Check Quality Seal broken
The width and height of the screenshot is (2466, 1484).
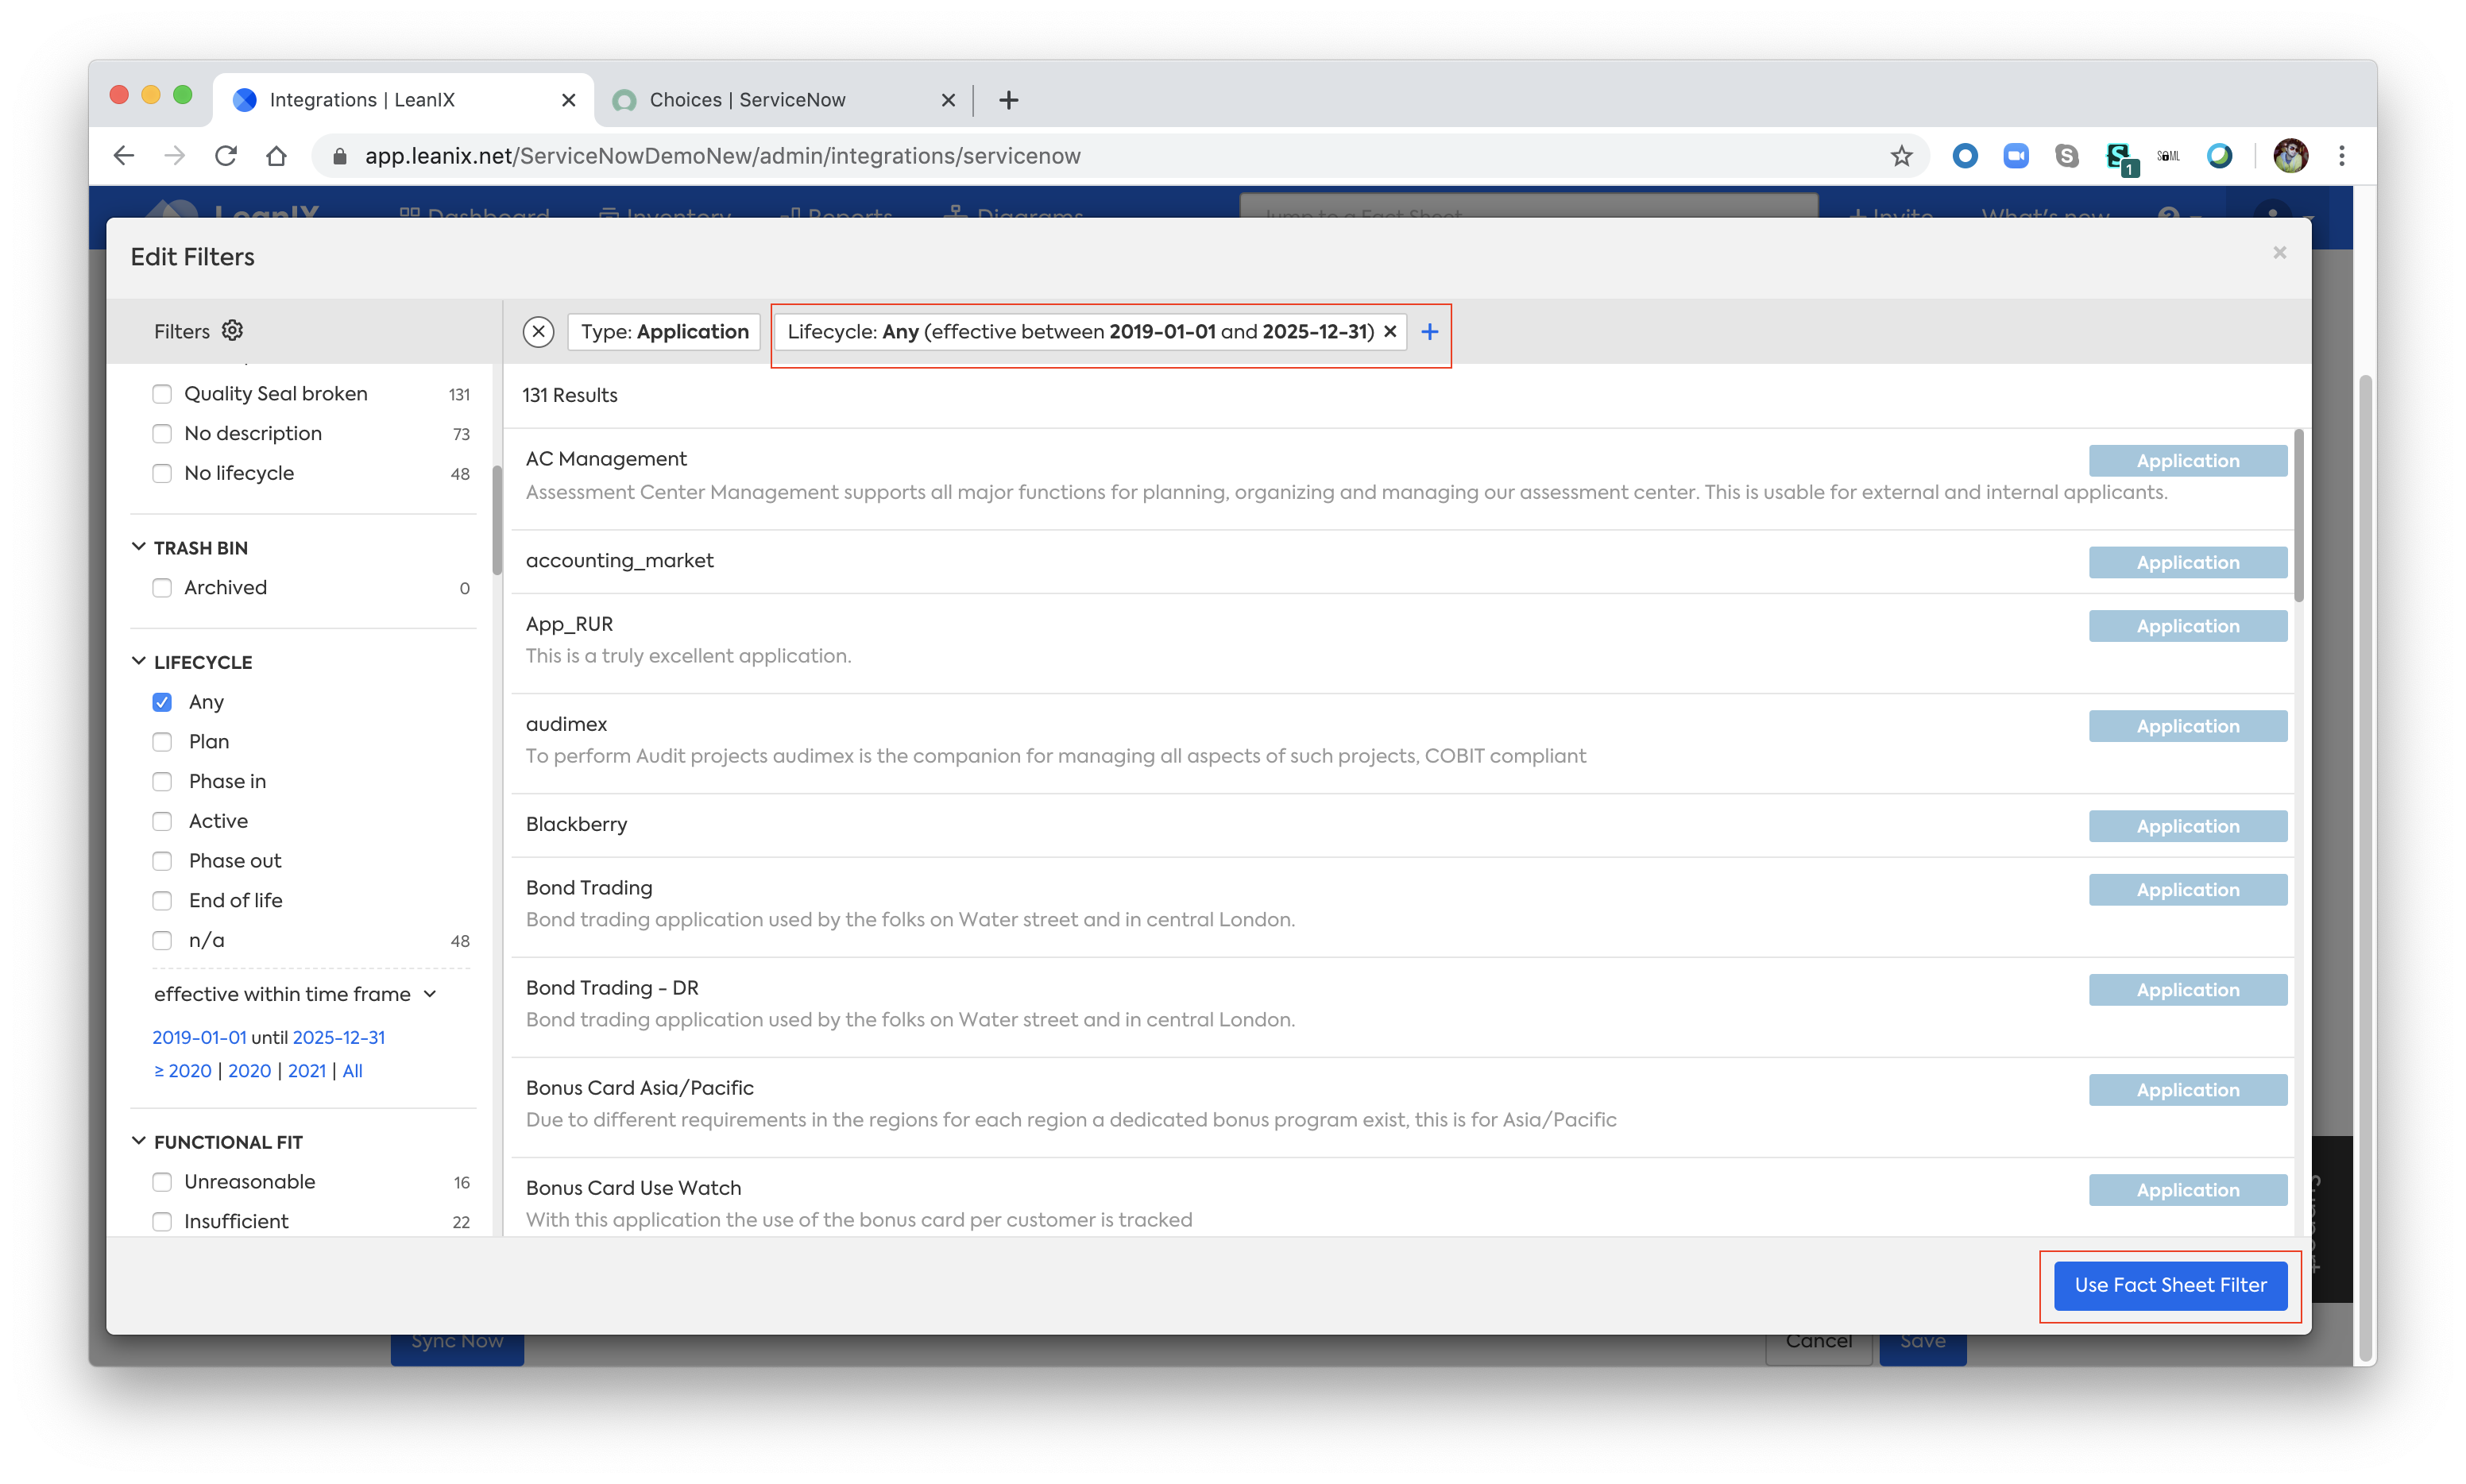click(162, 394)
